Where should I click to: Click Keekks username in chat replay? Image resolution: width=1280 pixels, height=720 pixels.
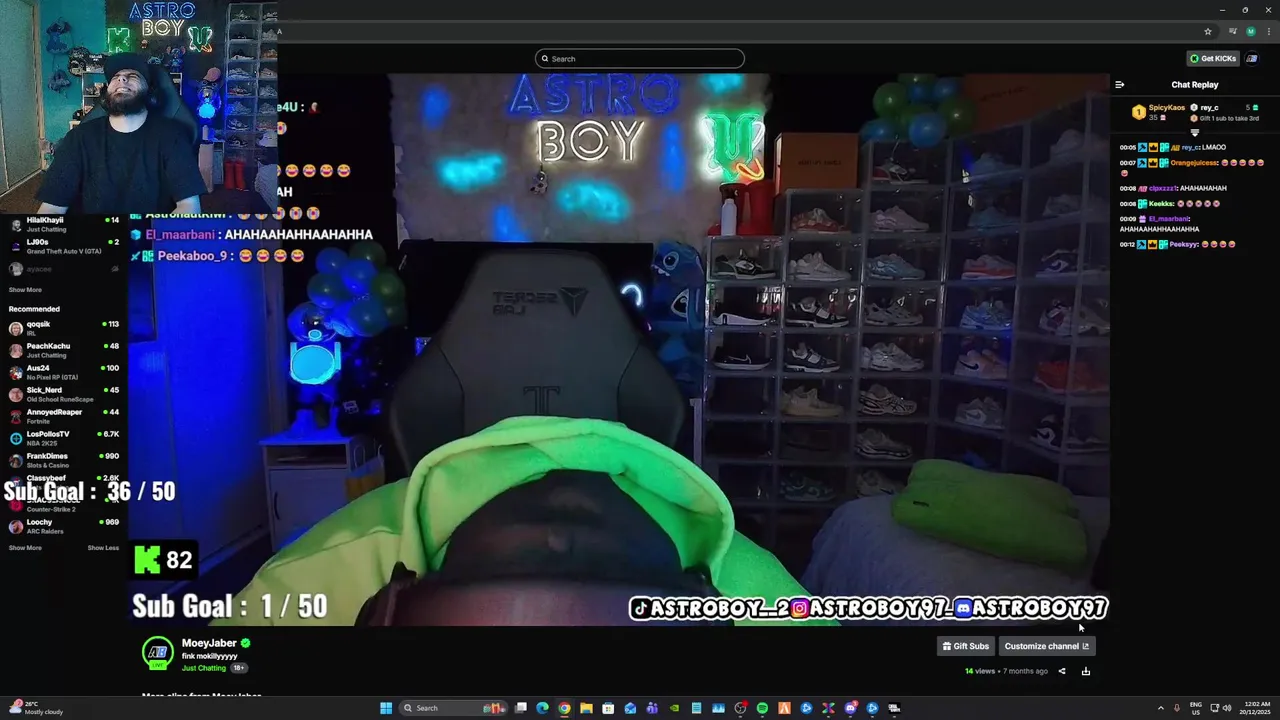point(1161,204)
